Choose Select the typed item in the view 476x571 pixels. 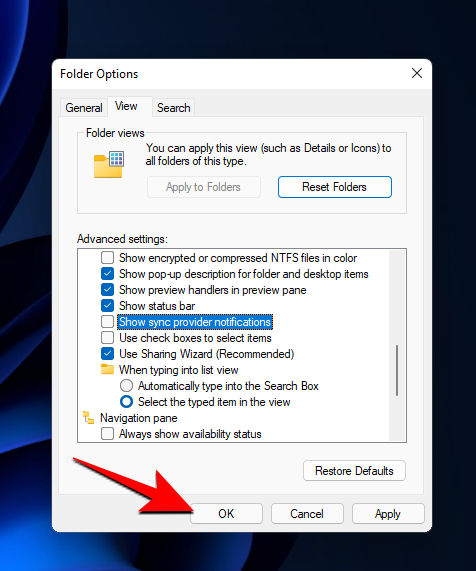126,402
